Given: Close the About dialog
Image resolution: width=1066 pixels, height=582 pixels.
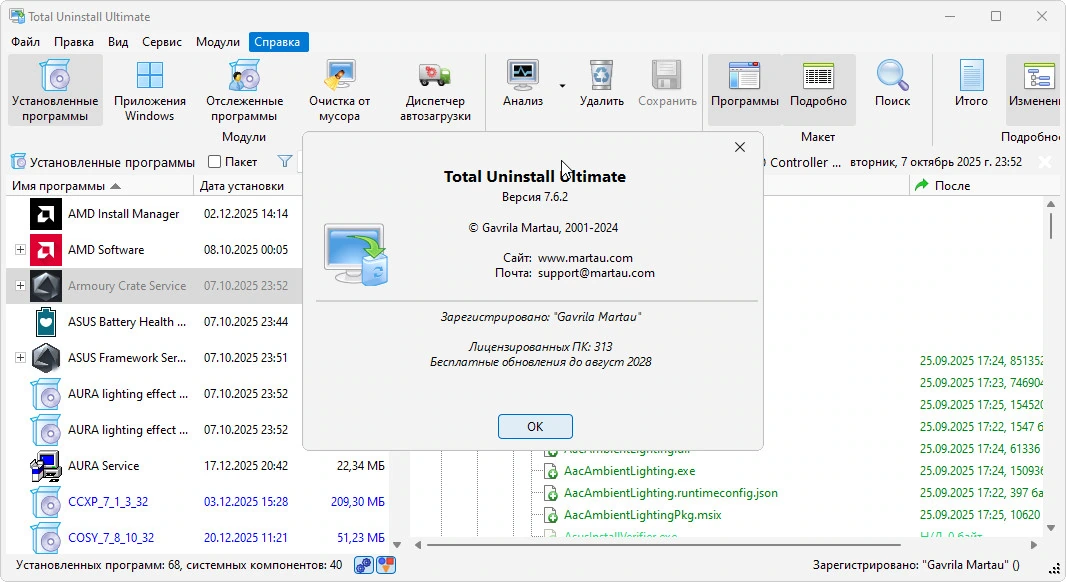Looking at the screenshot, I should [x=740, y=147].
